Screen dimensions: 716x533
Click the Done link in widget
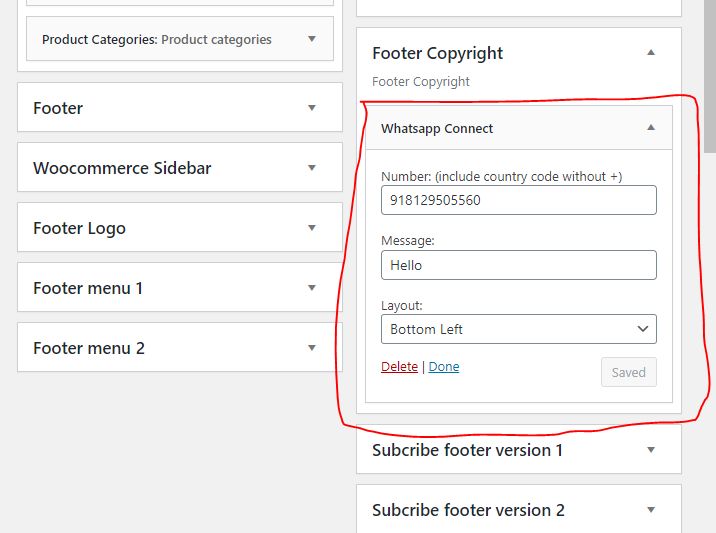(444, 367)
